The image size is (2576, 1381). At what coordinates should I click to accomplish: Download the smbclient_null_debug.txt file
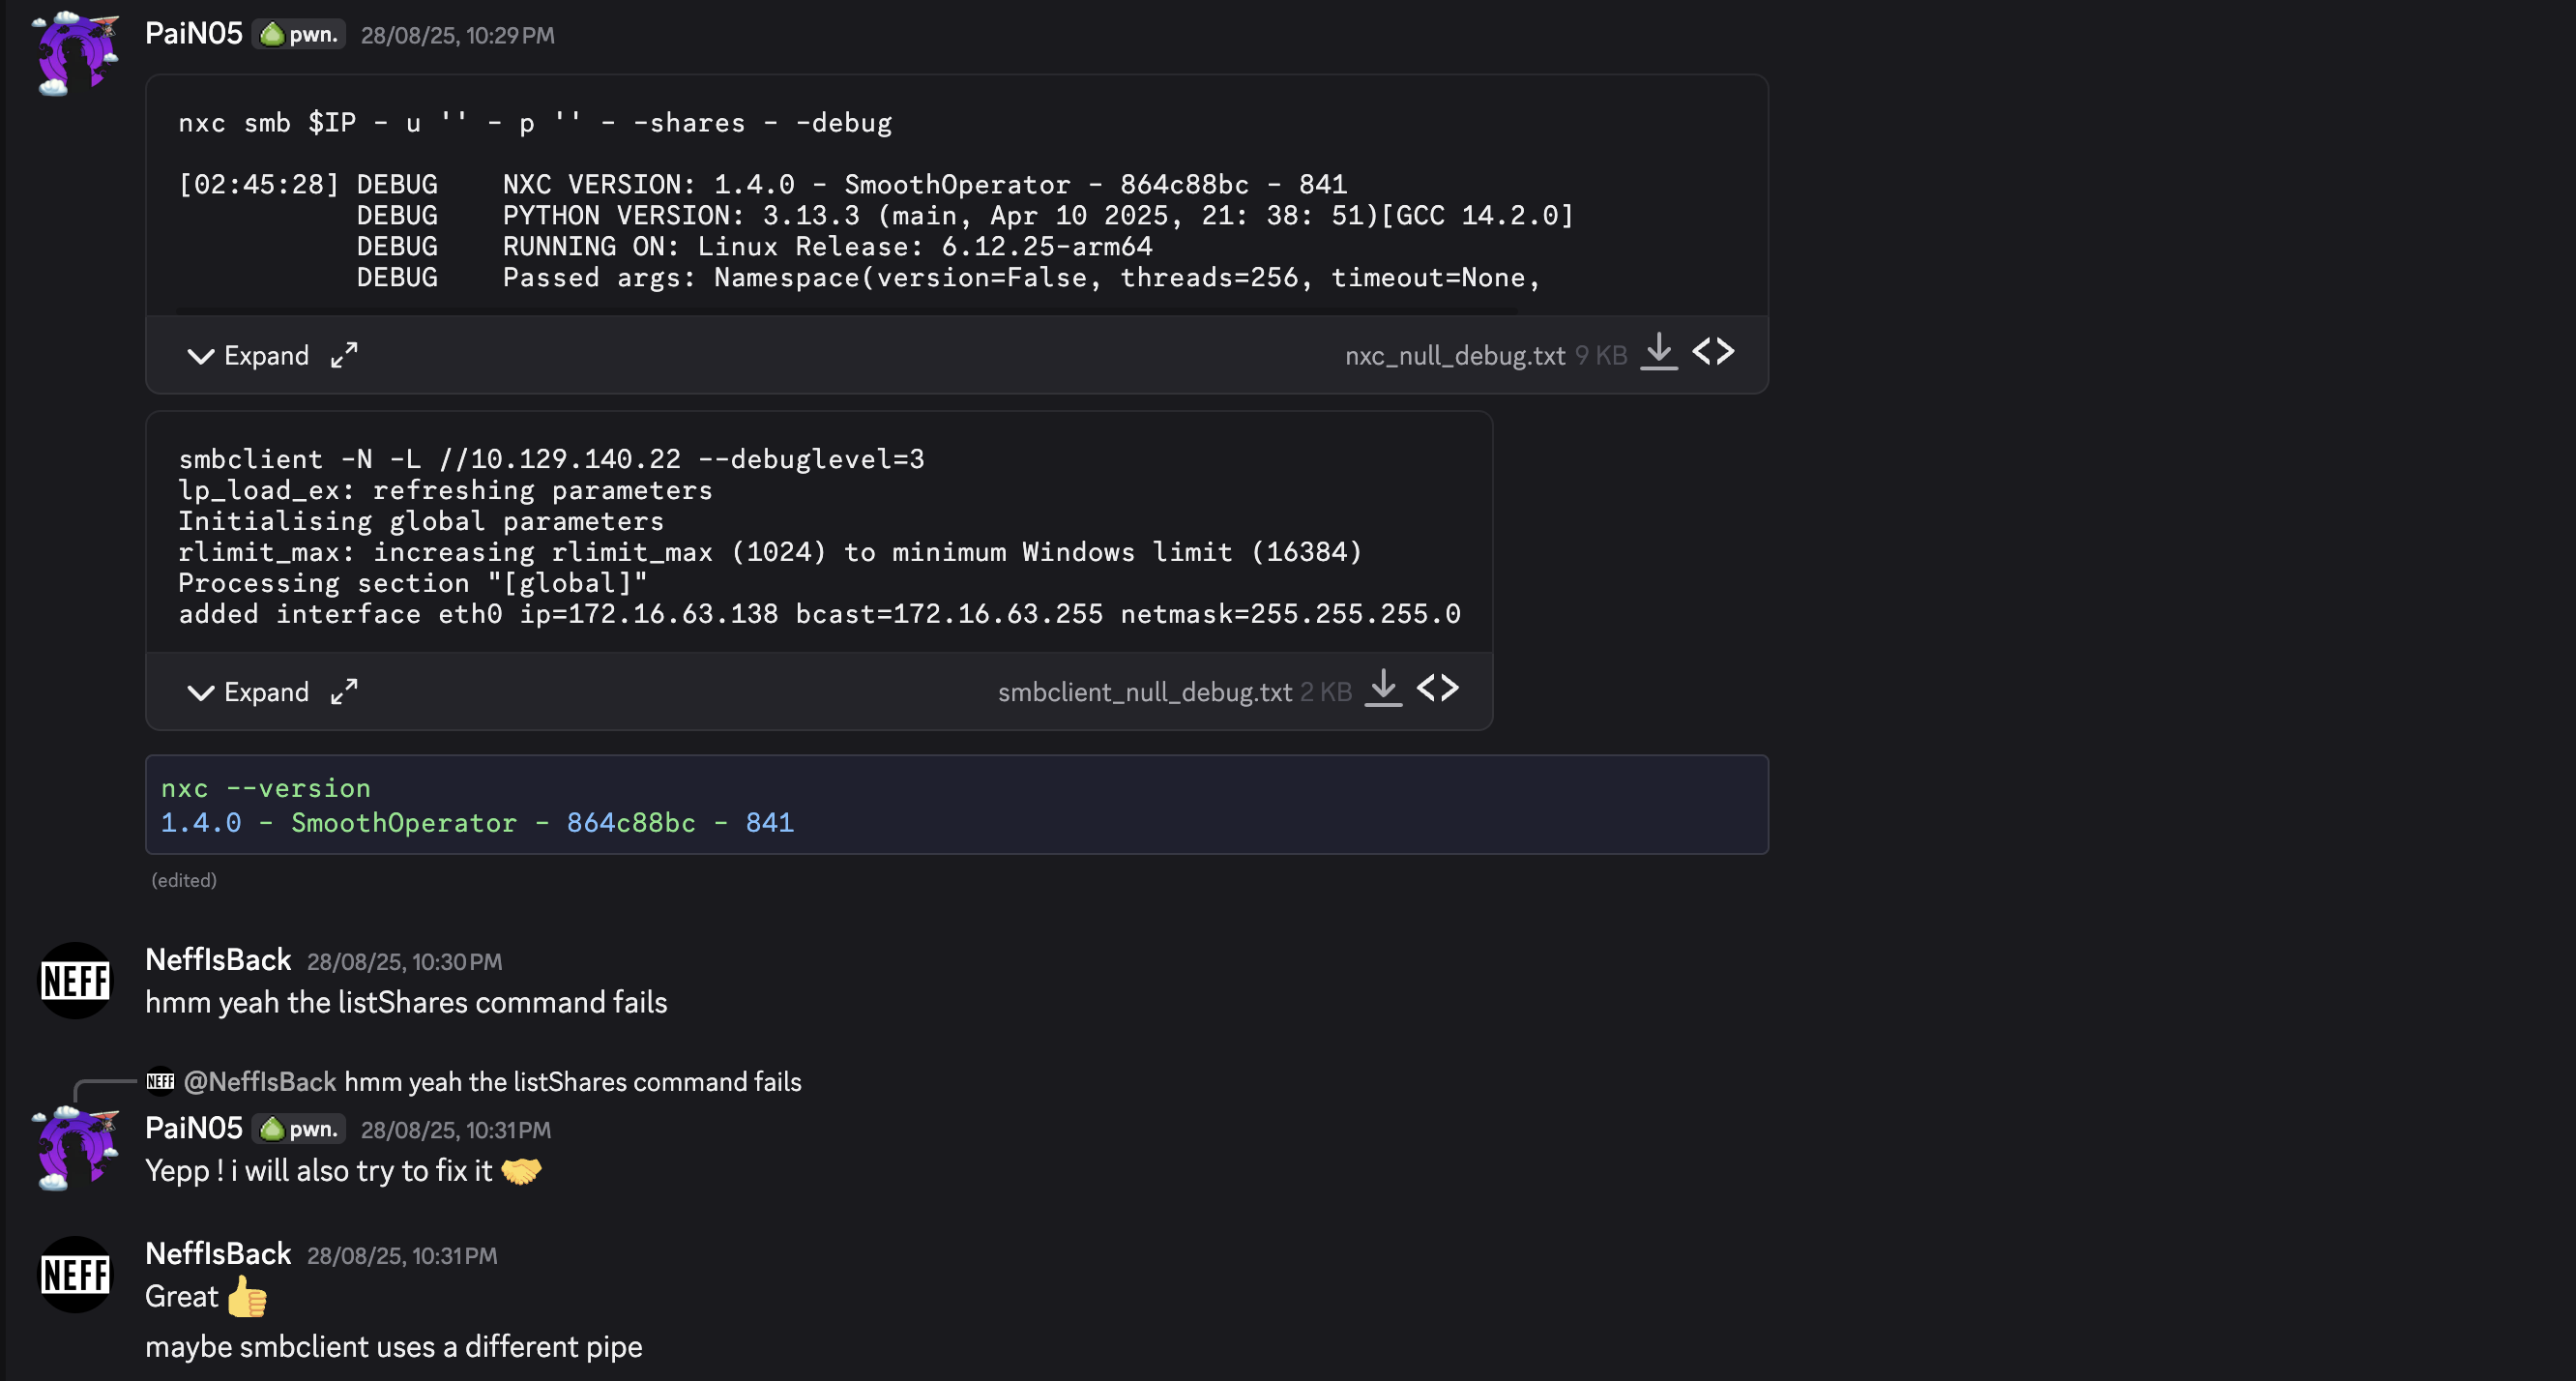click(1383, 688)
